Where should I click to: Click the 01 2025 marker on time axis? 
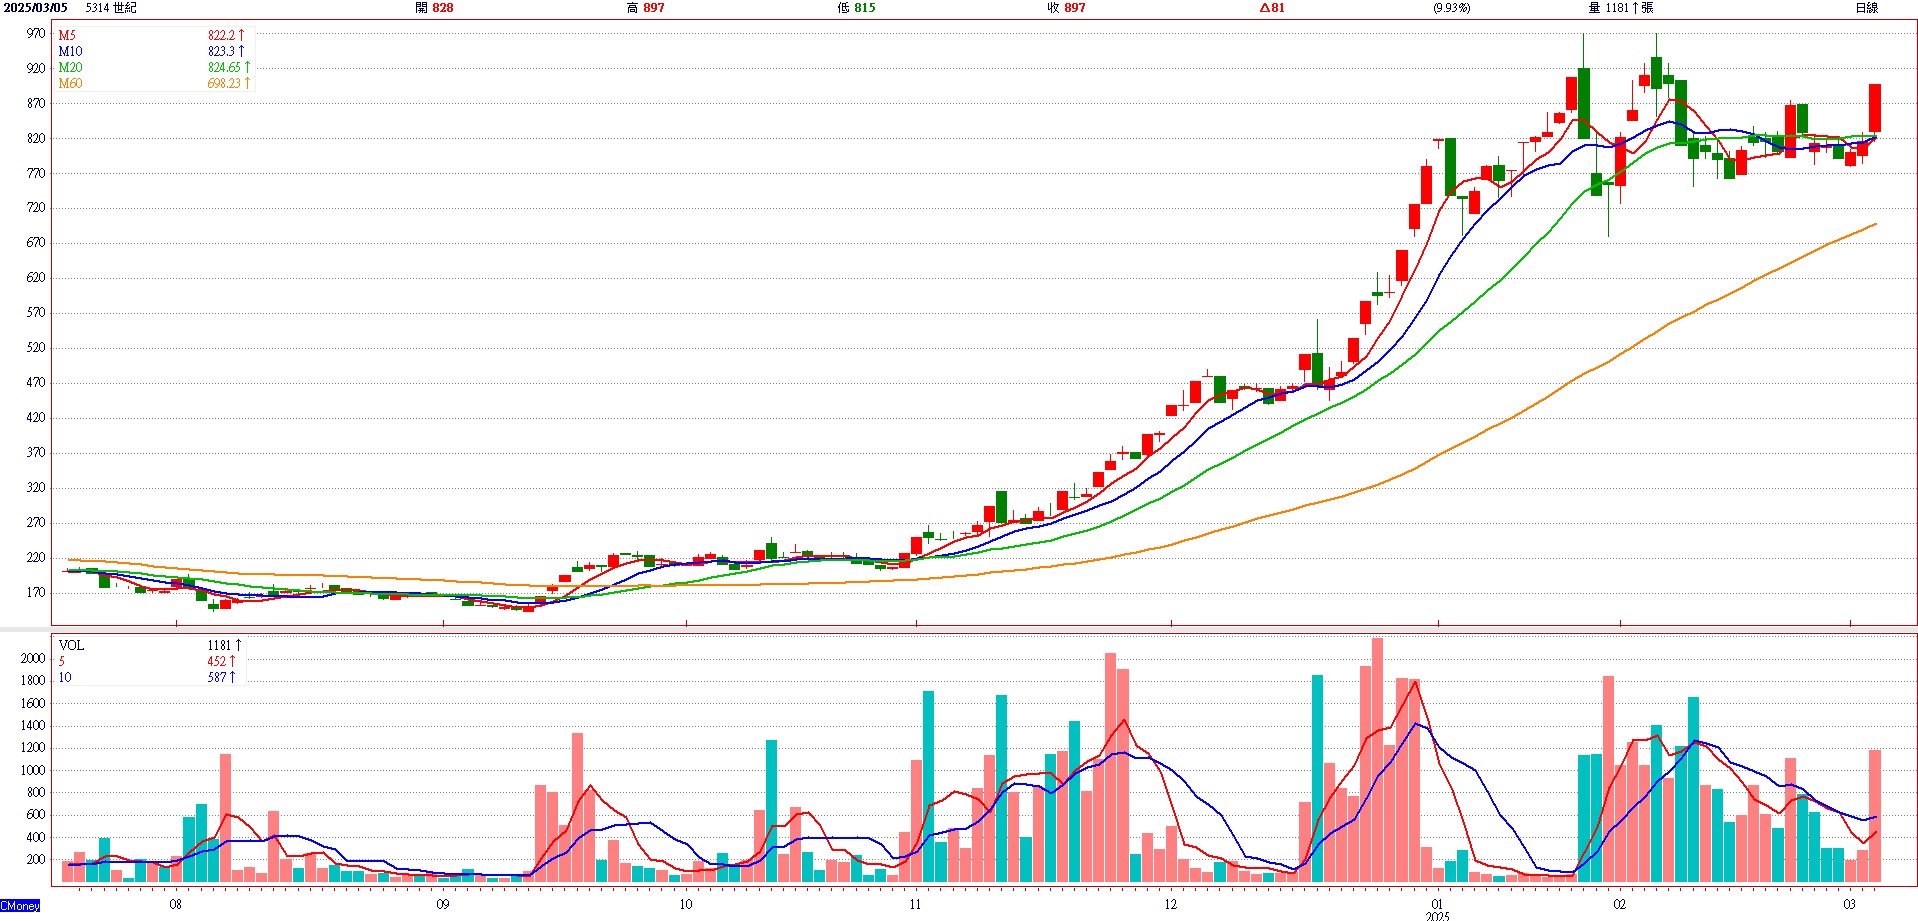click(1437, 908)
